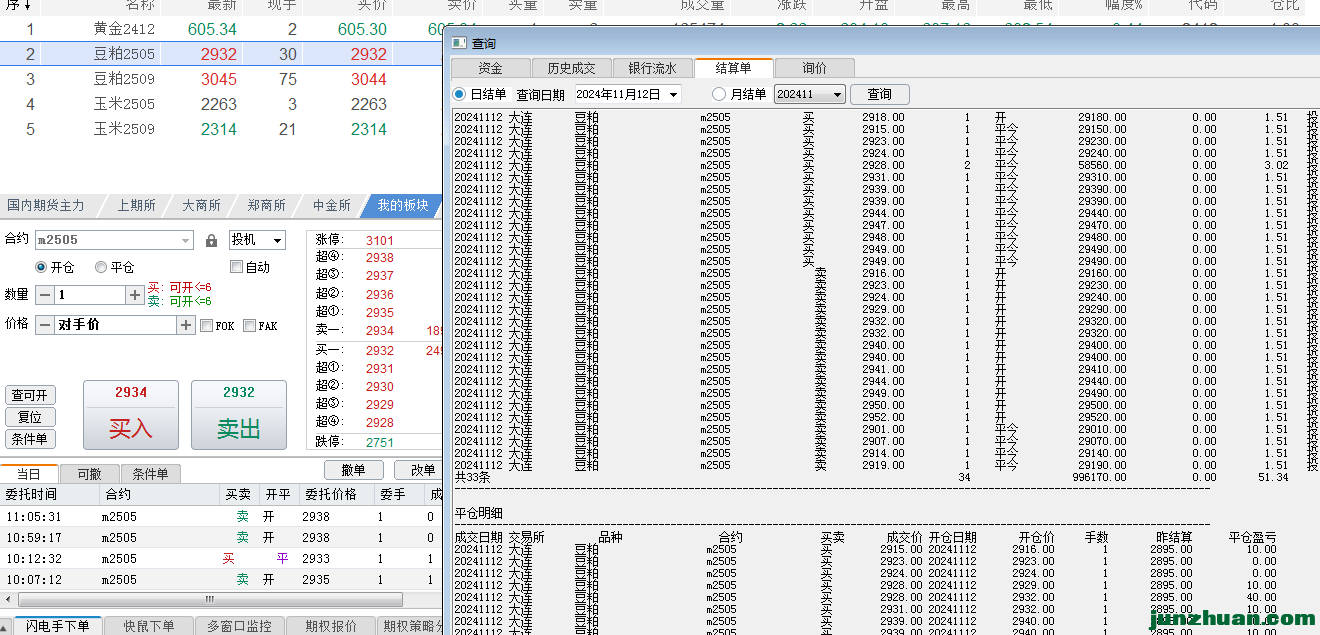The image size is (1320, 635).
Task: Click the 卖一 price 2934
Action: [x=380, y=330]
